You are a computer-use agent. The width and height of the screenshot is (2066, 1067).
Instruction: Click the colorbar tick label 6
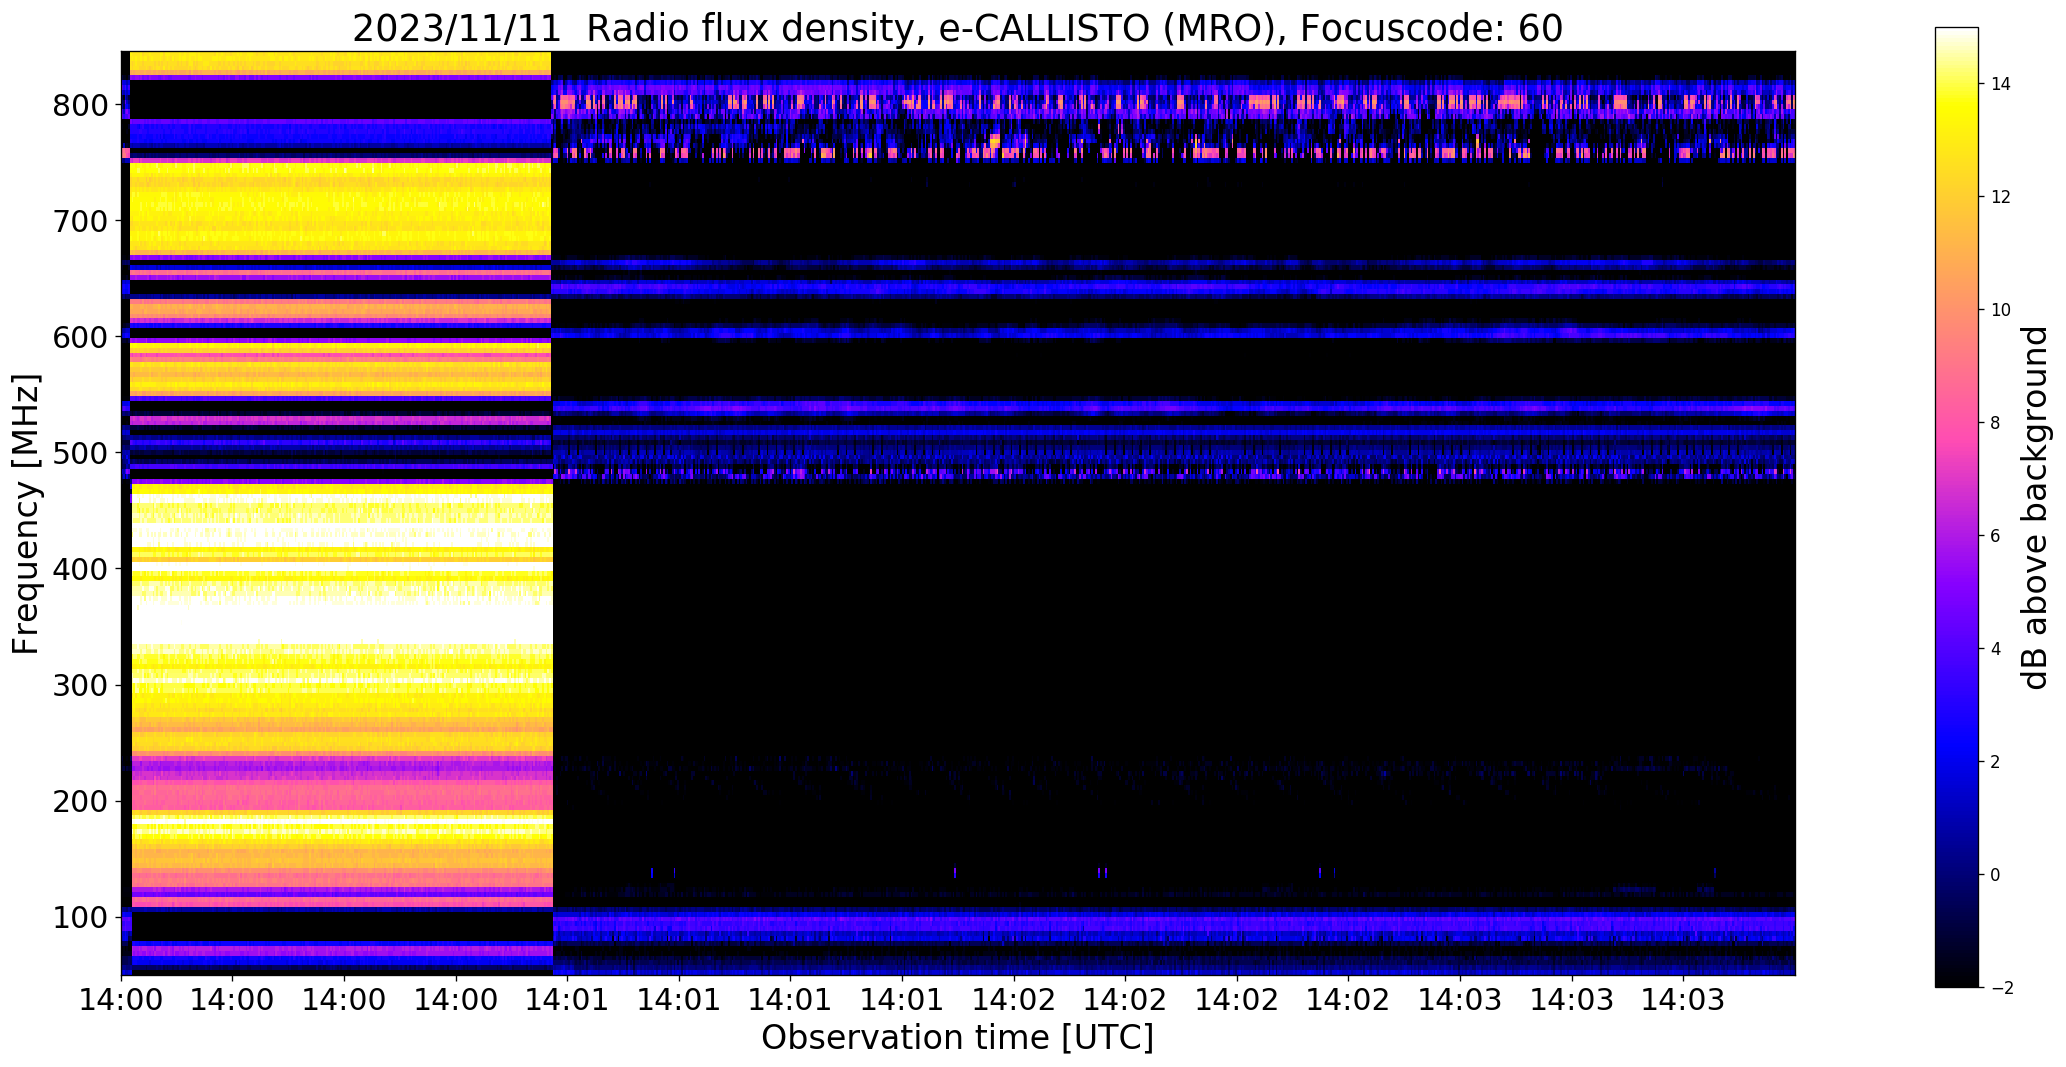(1996, 536)
